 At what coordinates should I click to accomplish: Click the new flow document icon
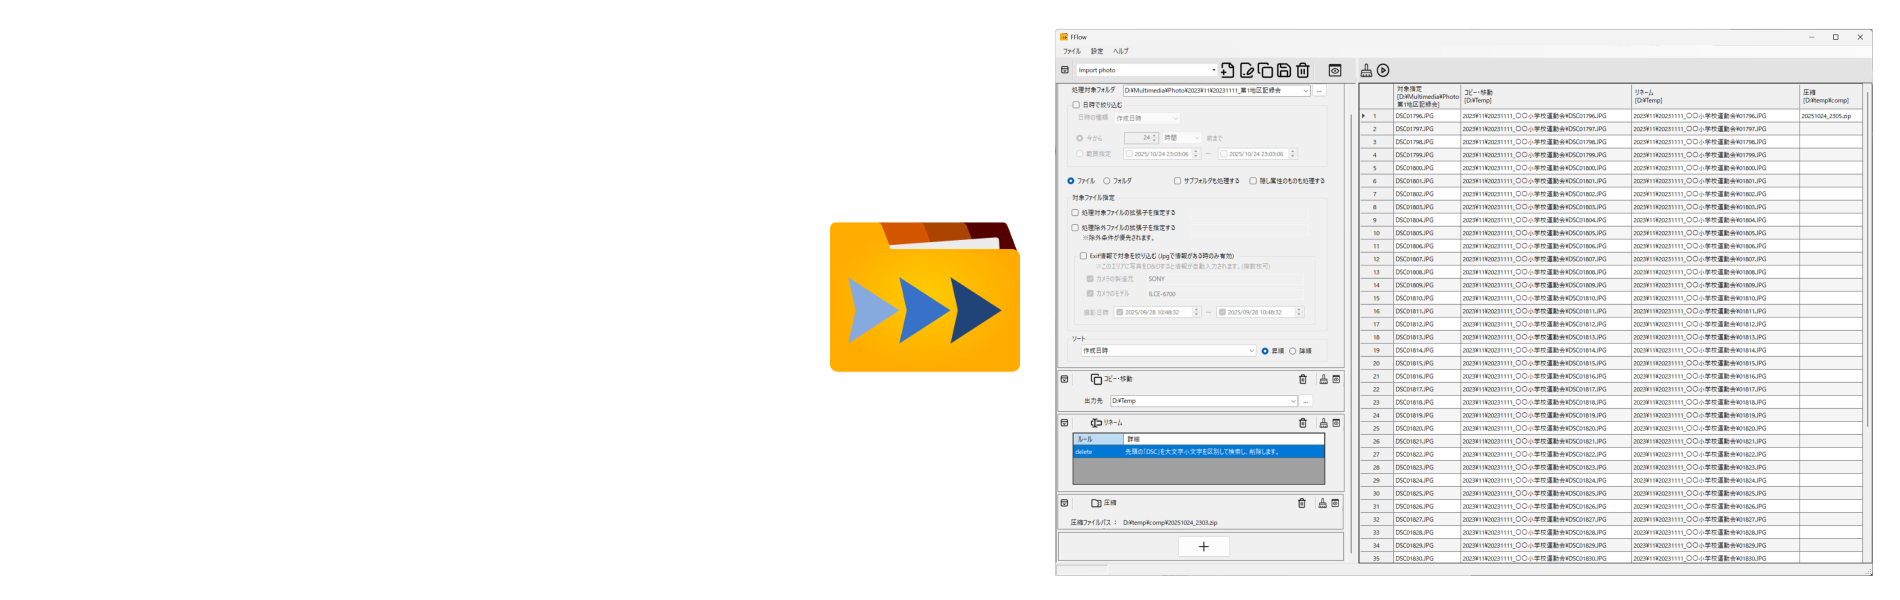[1227, 70]
